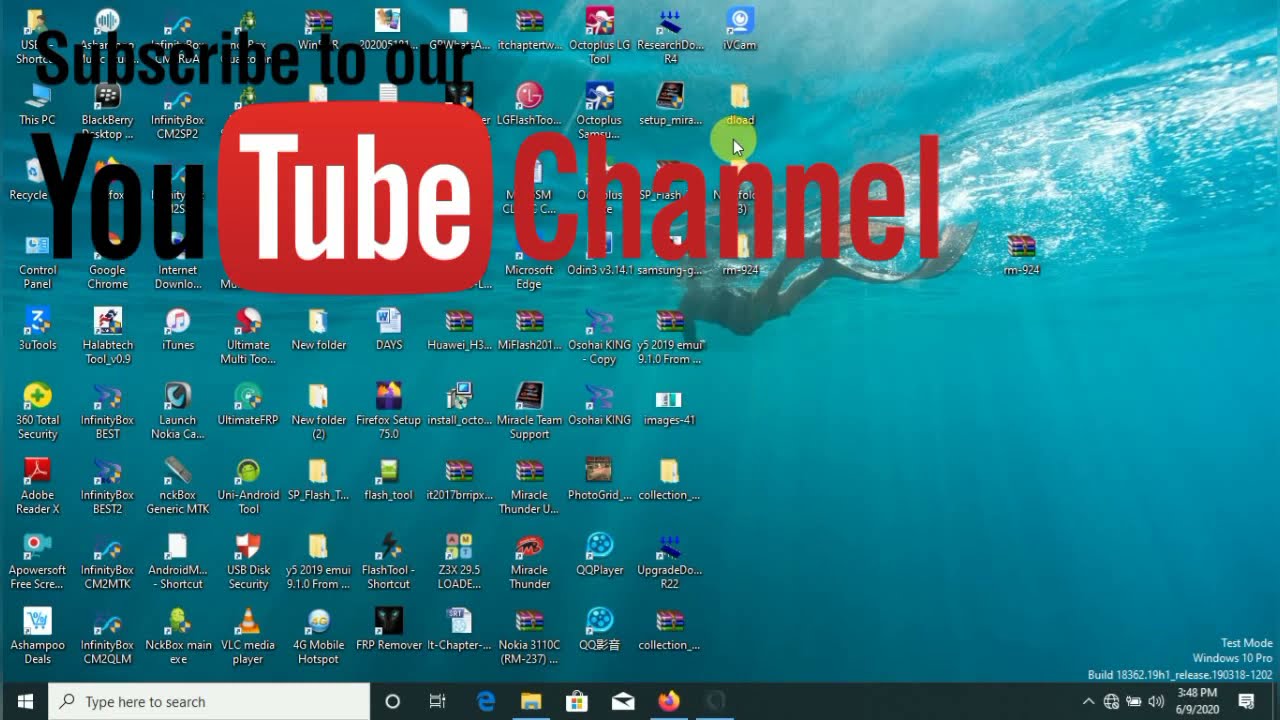
Task: Open the Mail app from the taskbar
Action: click(623, 701)
